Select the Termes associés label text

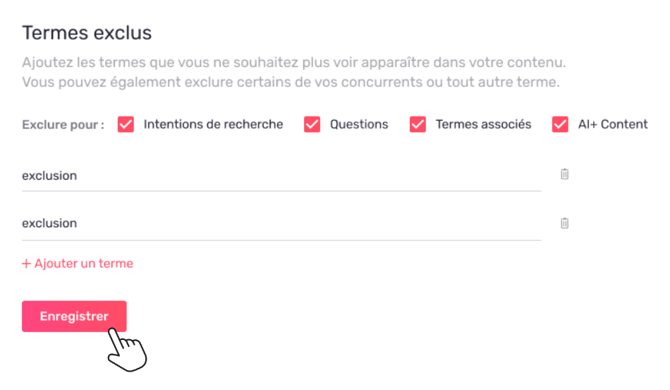tap(483, 124)
